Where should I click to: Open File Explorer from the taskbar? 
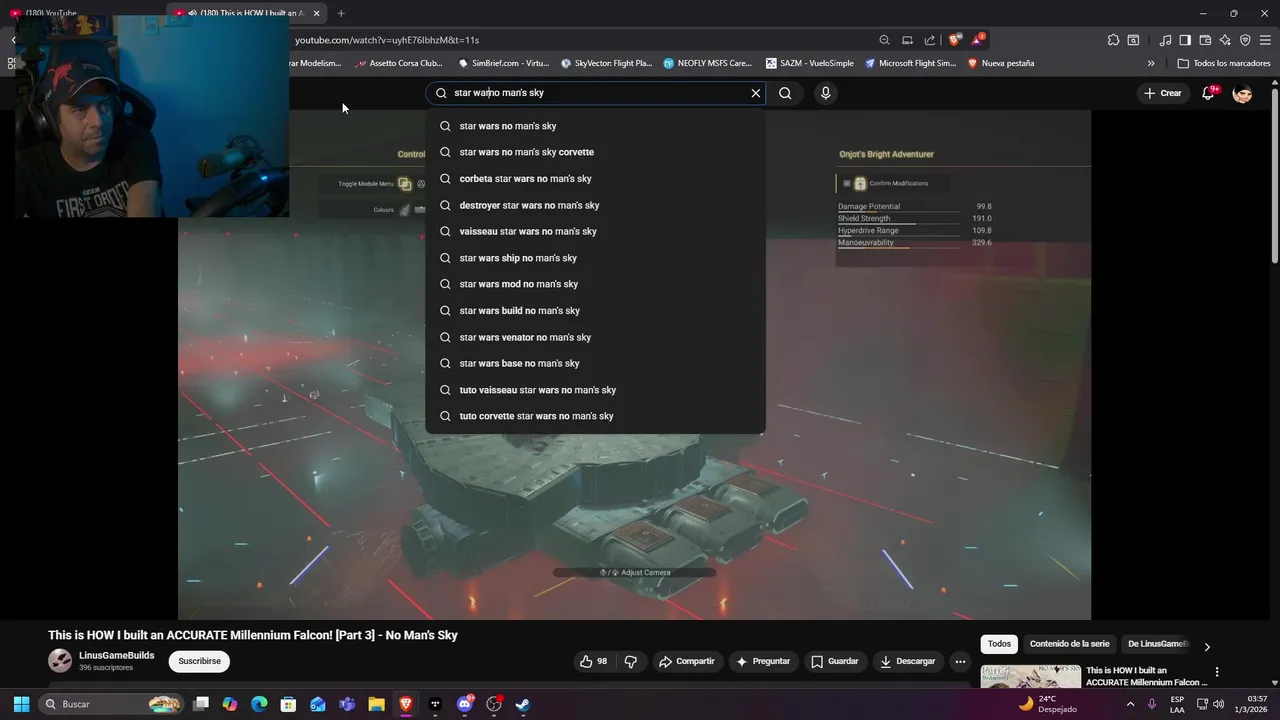[376, 704]
